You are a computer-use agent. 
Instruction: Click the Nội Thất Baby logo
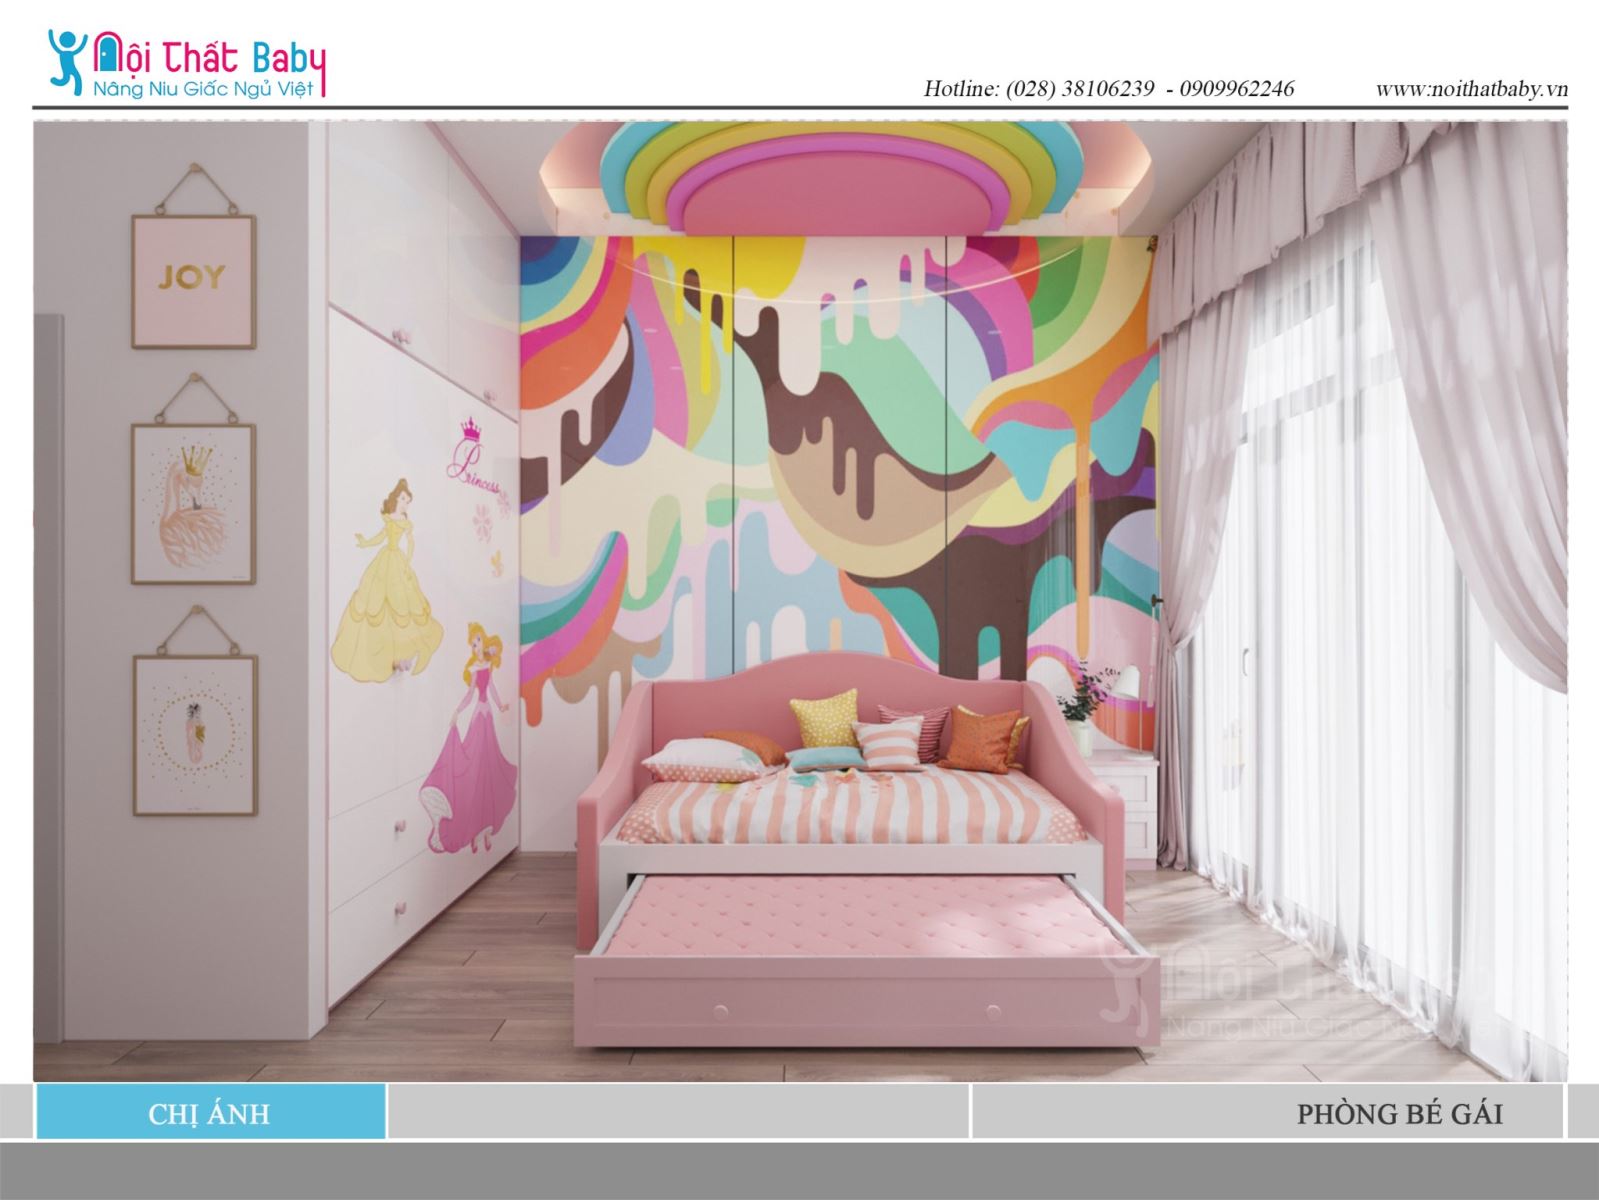[187, 62]
